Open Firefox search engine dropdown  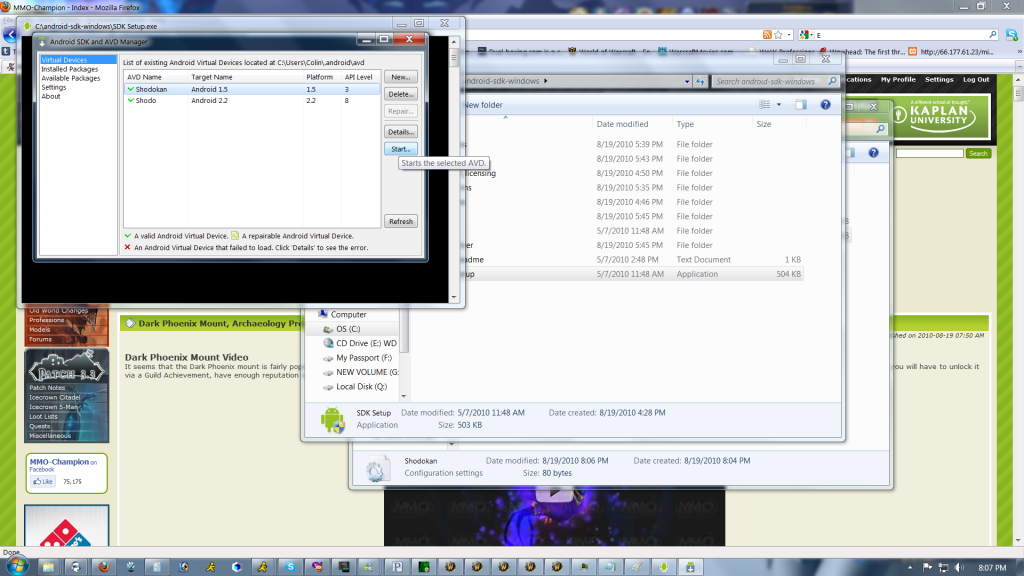click(806, 35)
